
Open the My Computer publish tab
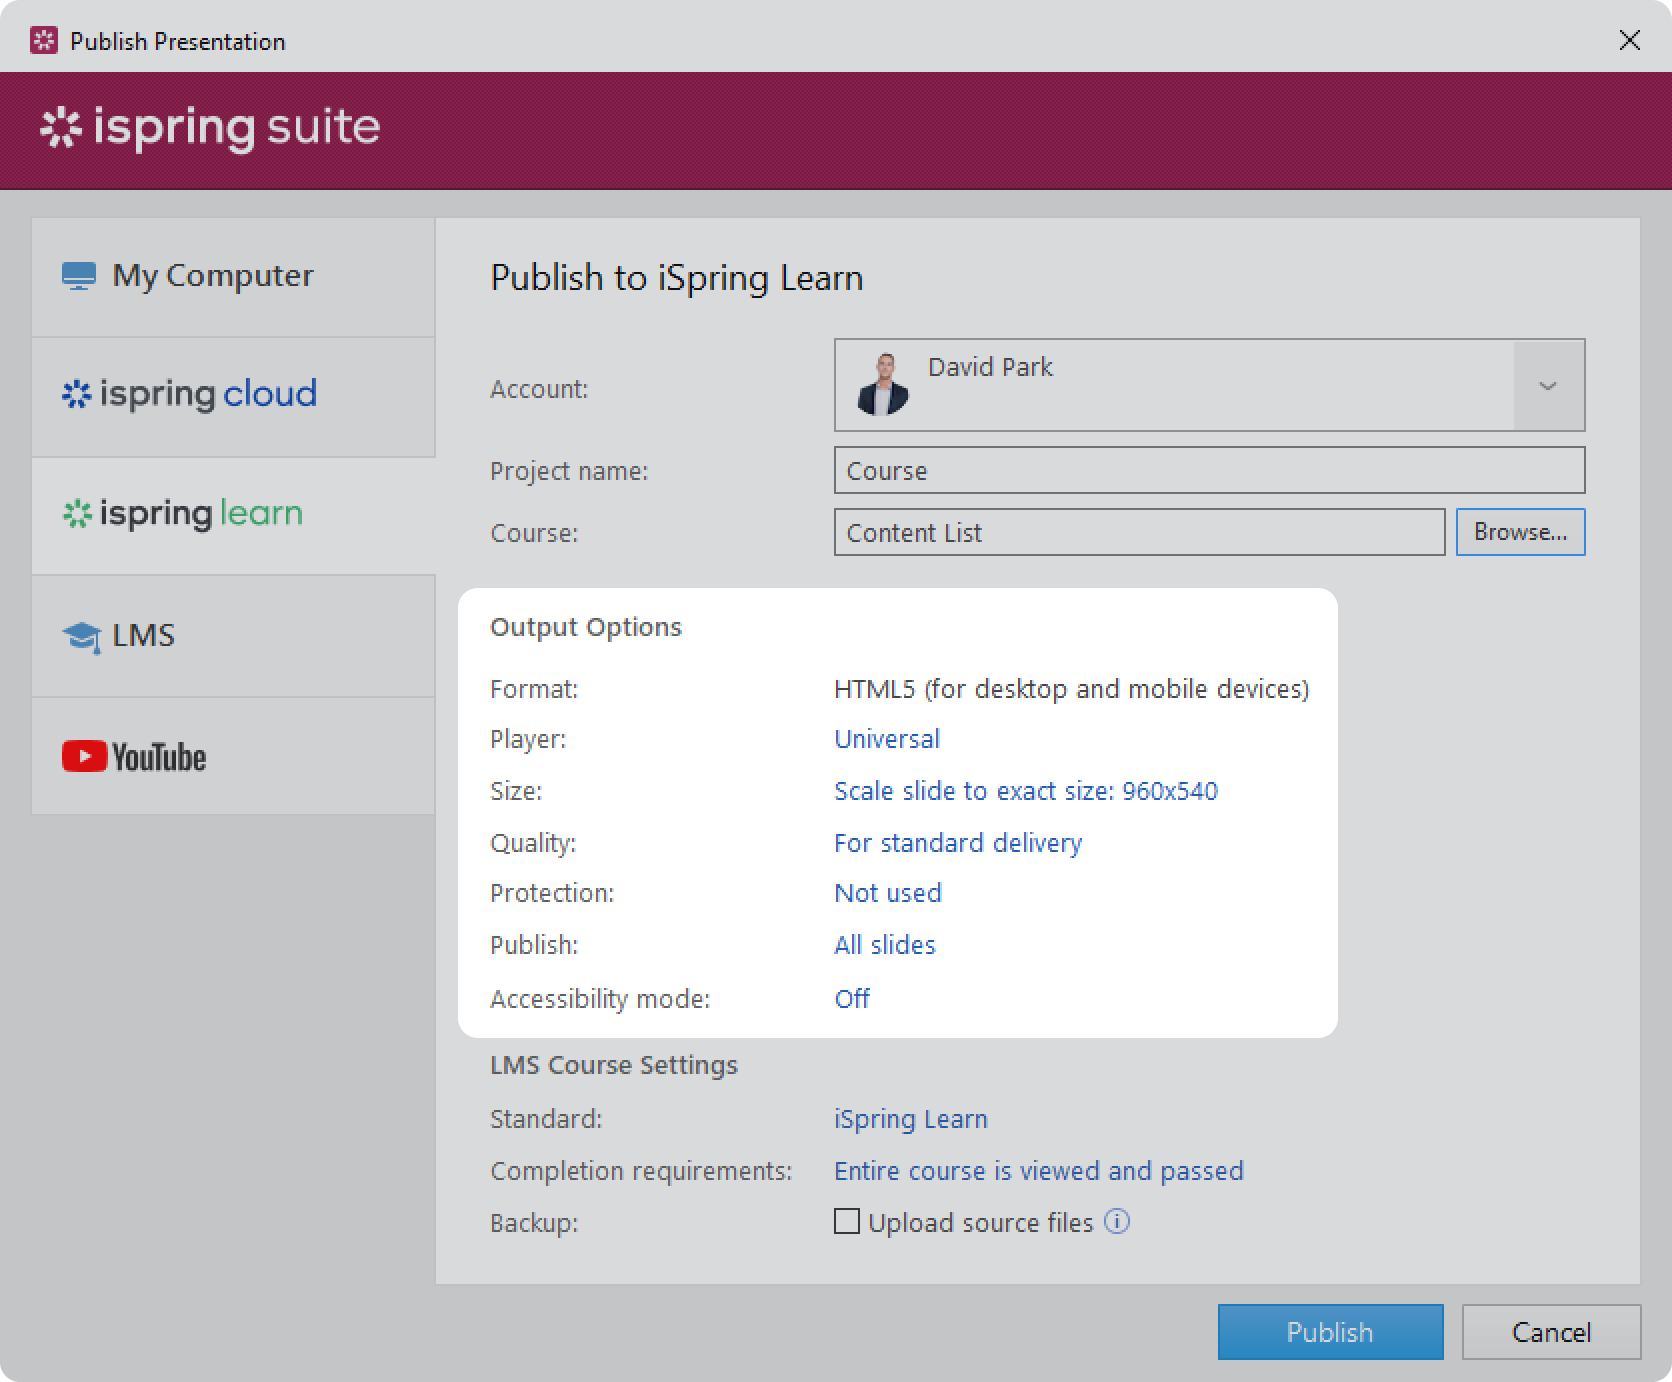[x=233, y=277]
